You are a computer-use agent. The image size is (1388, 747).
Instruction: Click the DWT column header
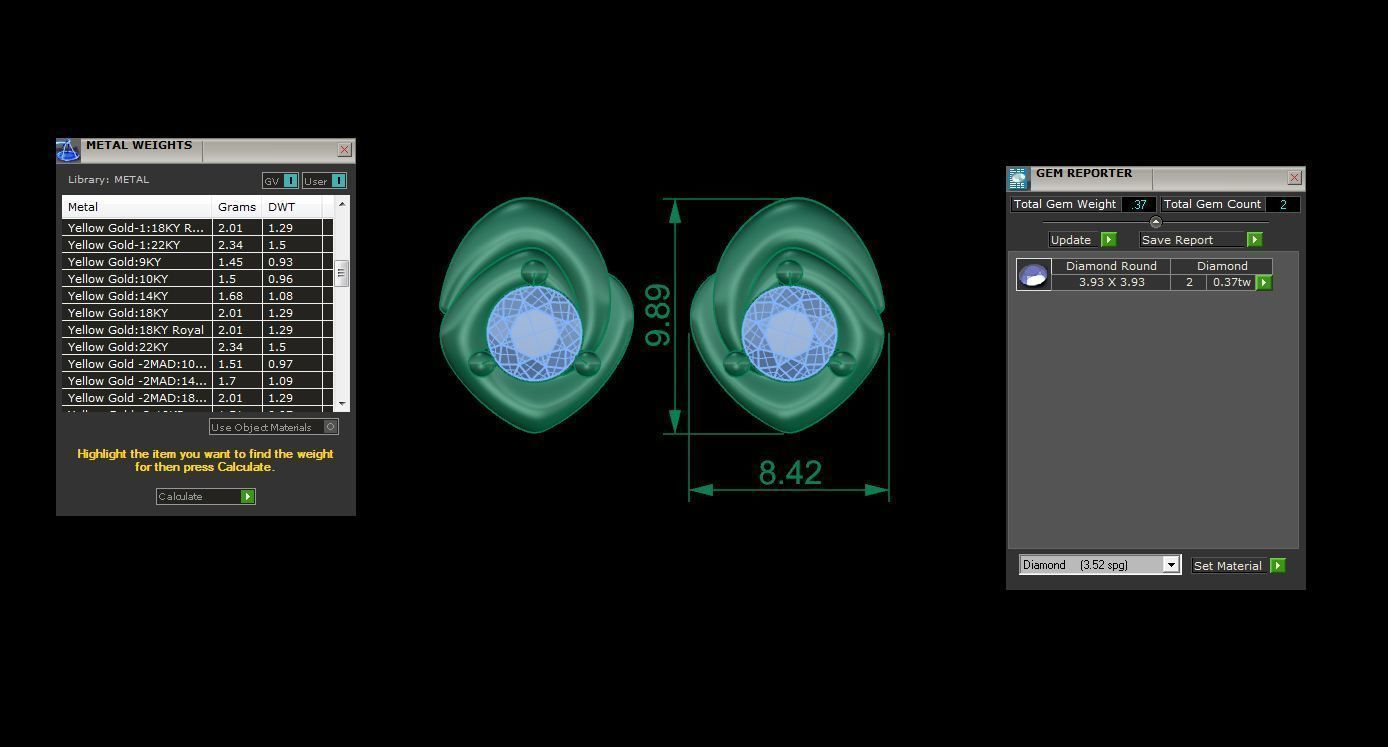(292, 207)
